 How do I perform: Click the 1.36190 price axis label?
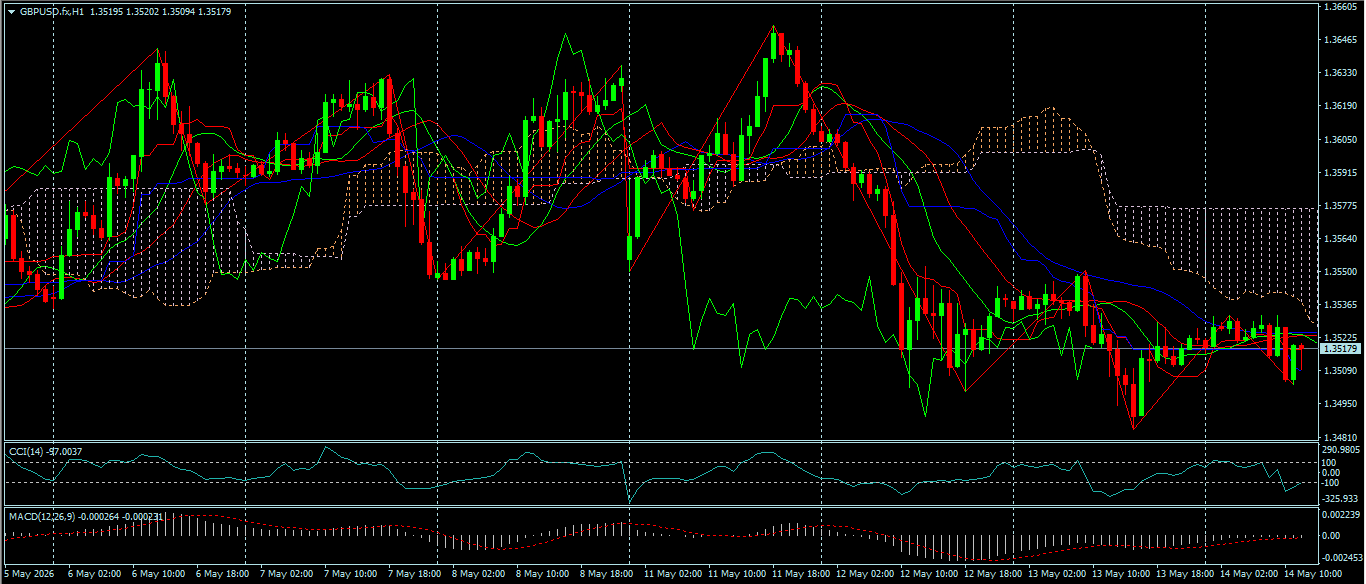(x=1339, y=106)
